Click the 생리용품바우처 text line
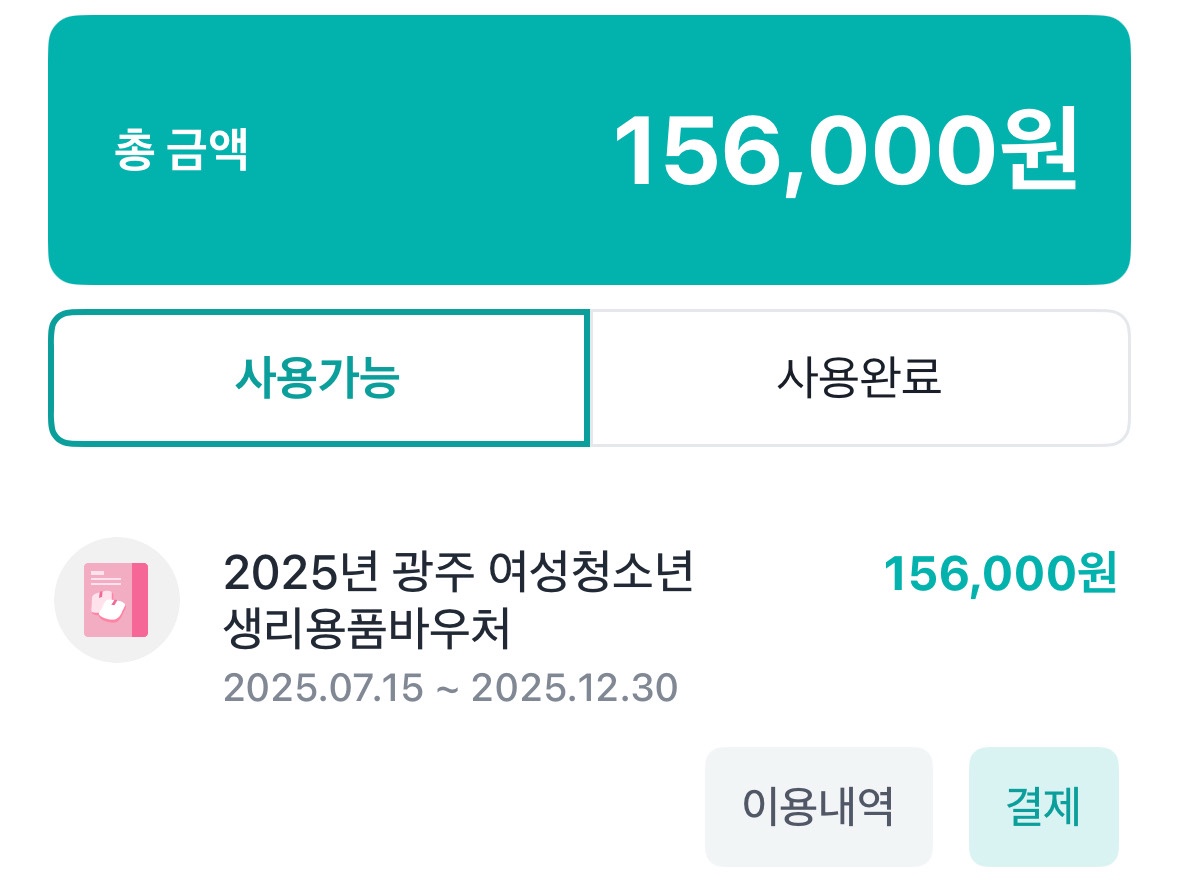 click(x=367, y=630)
